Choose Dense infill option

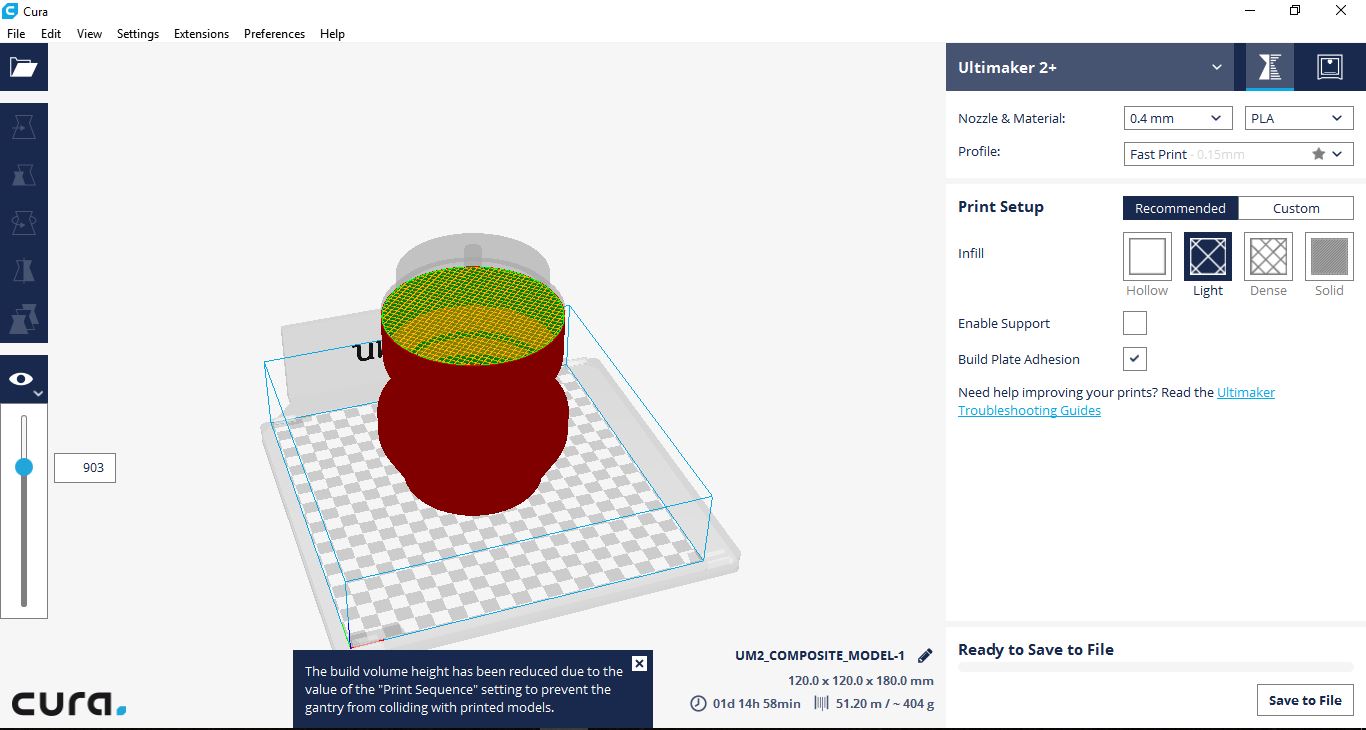pyautogui.click(x=1268, y=256)
